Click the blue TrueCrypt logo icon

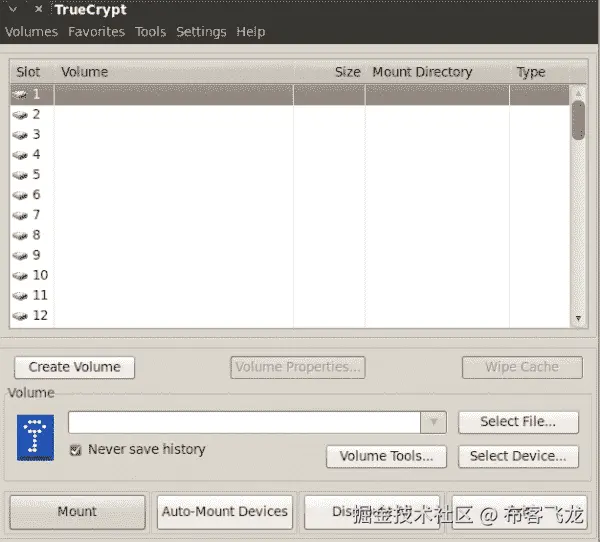click(x=35, y=438)
